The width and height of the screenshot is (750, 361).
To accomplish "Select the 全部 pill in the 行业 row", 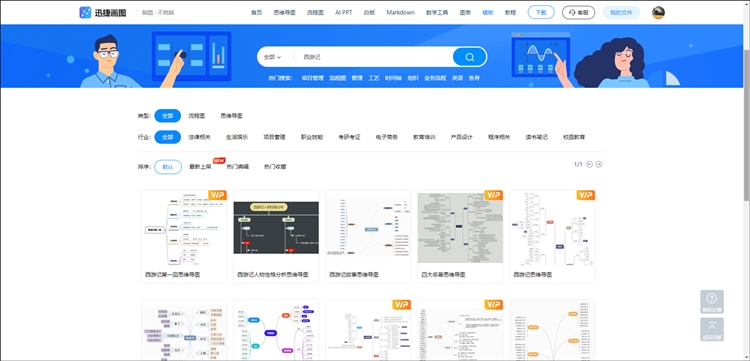I will click(x=167, y=137).
